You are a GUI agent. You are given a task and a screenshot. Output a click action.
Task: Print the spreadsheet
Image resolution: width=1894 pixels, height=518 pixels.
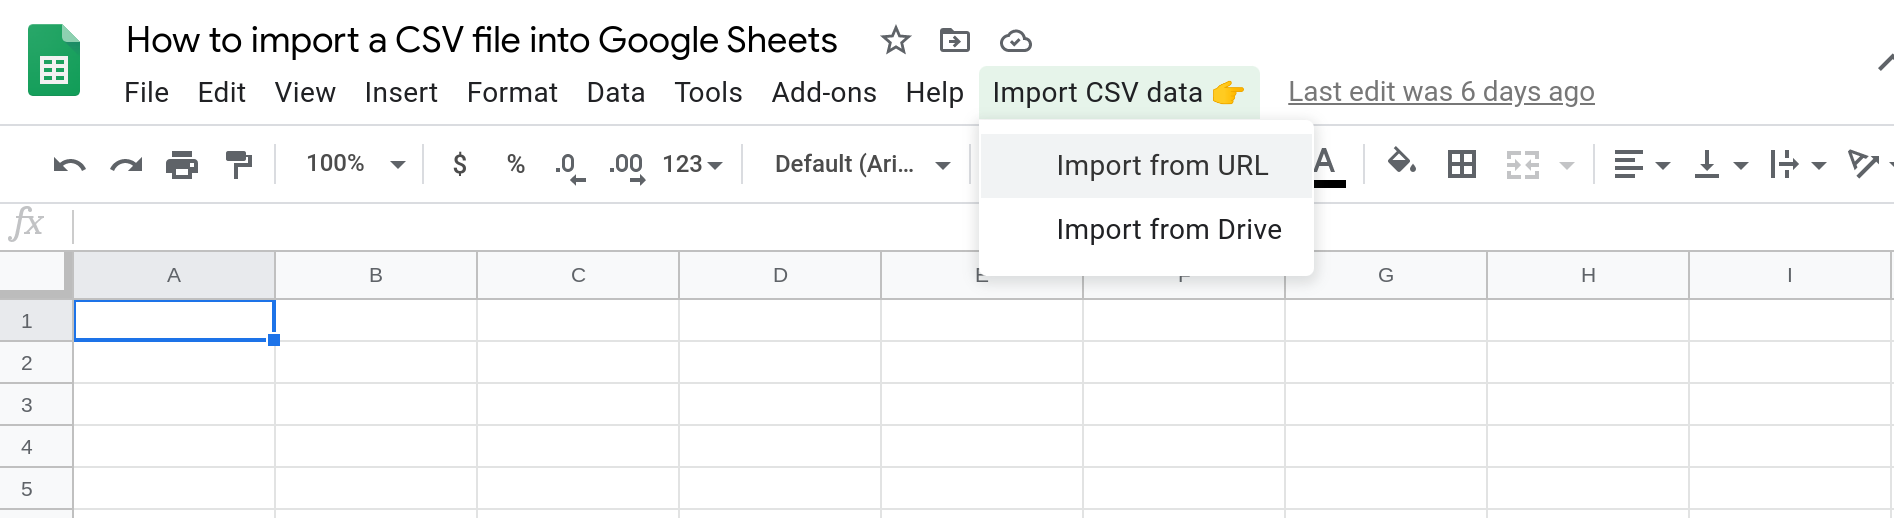182,164
